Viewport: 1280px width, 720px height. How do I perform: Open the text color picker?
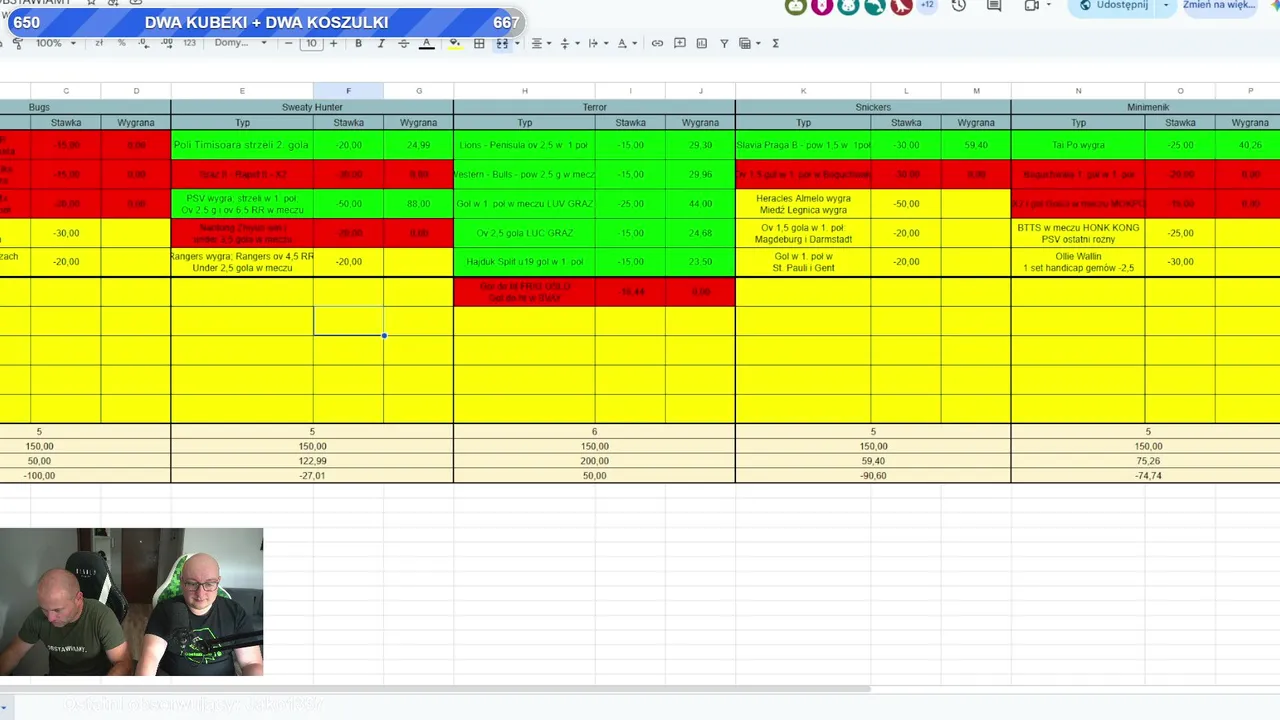pos(427,43)
